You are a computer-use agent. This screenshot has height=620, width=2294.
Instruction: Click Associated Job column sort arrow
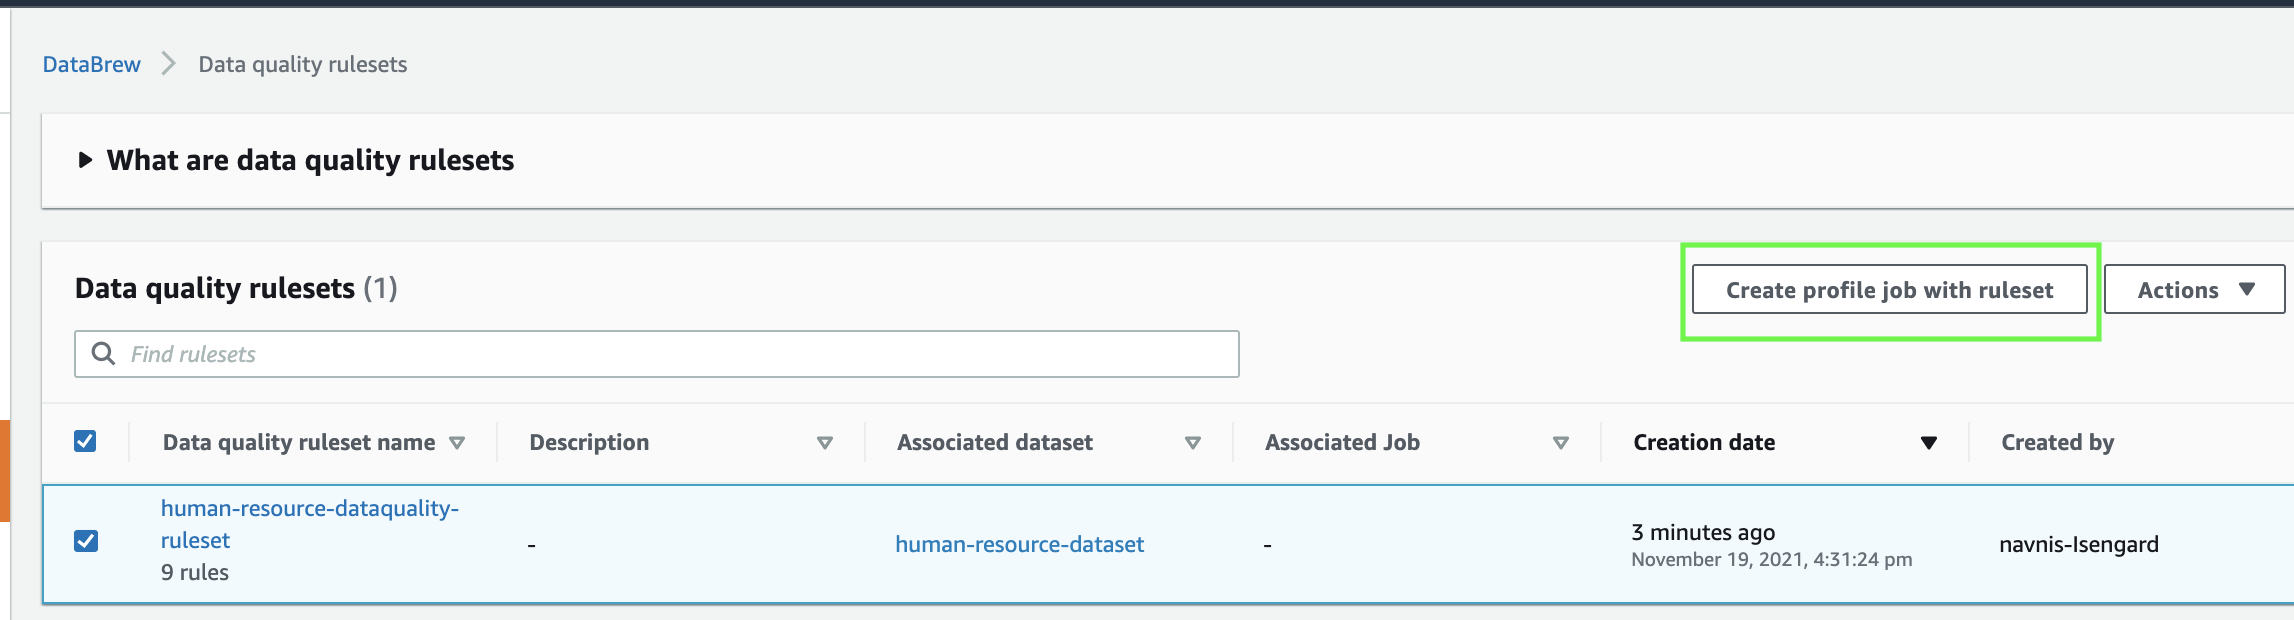(x=1561, y=443)
